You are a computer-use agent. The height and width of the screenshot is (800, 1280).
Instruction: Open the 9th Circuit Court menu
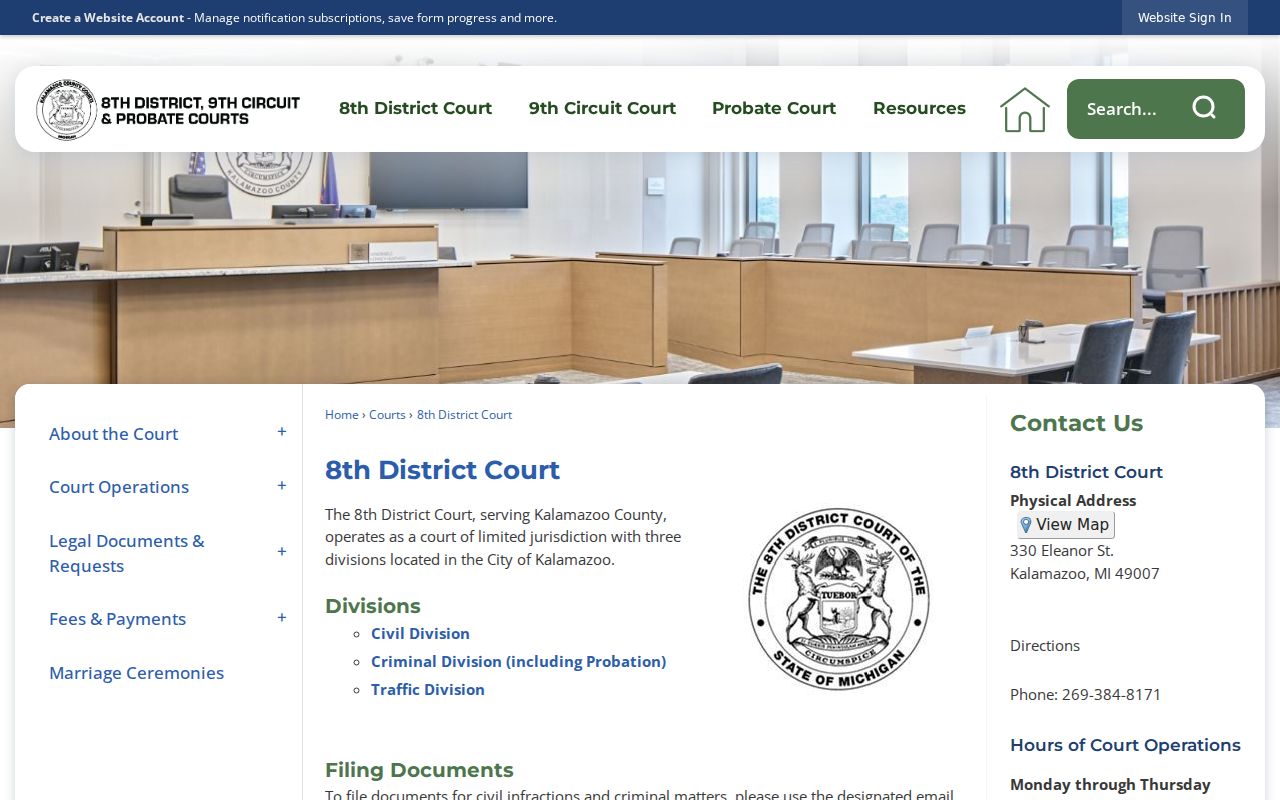pyautogui.click(x=602, y=108)
